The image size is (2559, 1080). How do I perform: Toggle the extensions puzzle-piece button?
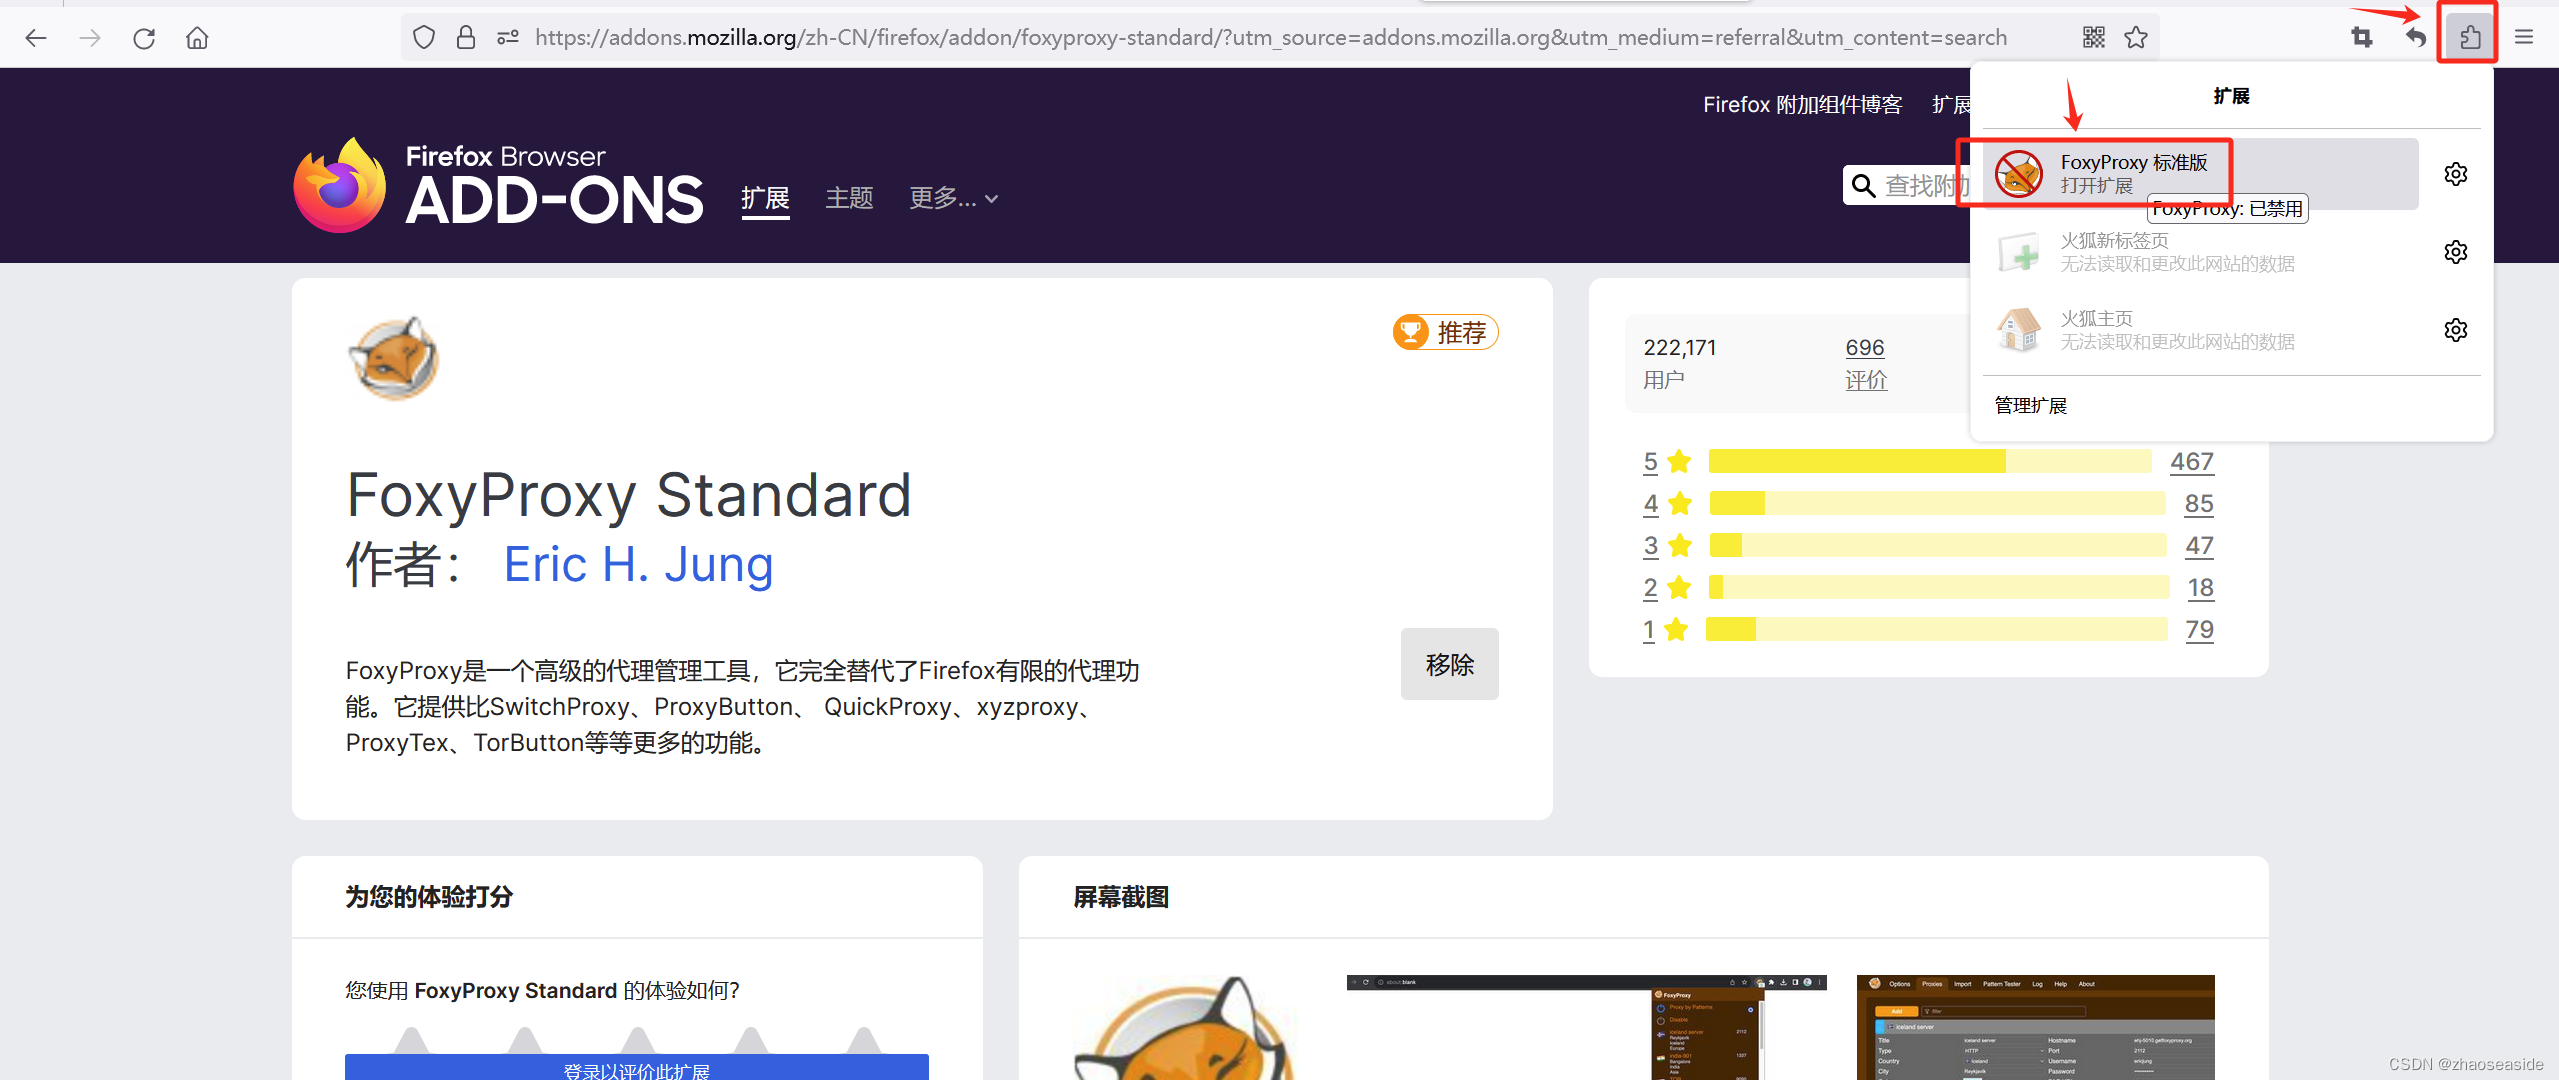[x=2469, y=38]
